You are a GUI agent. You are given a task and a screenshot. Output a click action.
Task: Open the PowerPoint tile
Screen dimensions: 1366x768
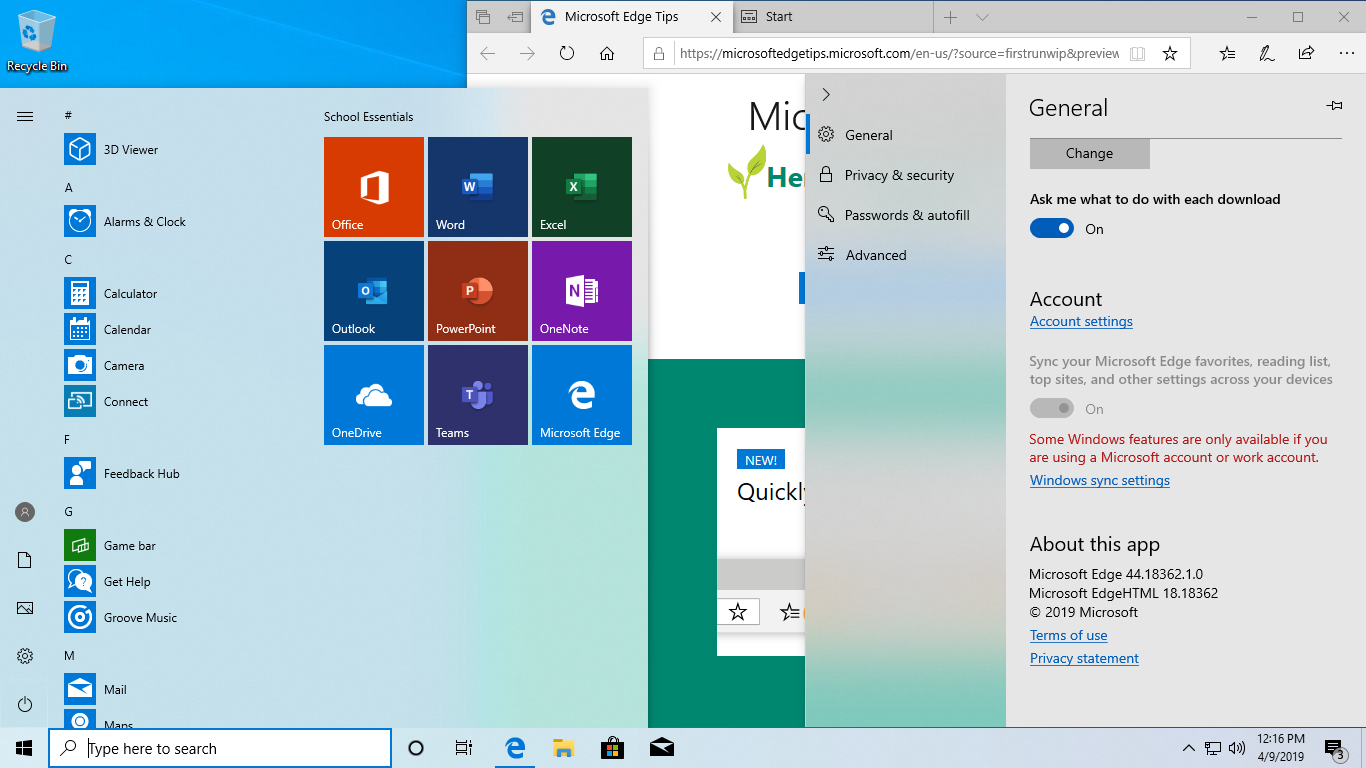tap(478, 291)
